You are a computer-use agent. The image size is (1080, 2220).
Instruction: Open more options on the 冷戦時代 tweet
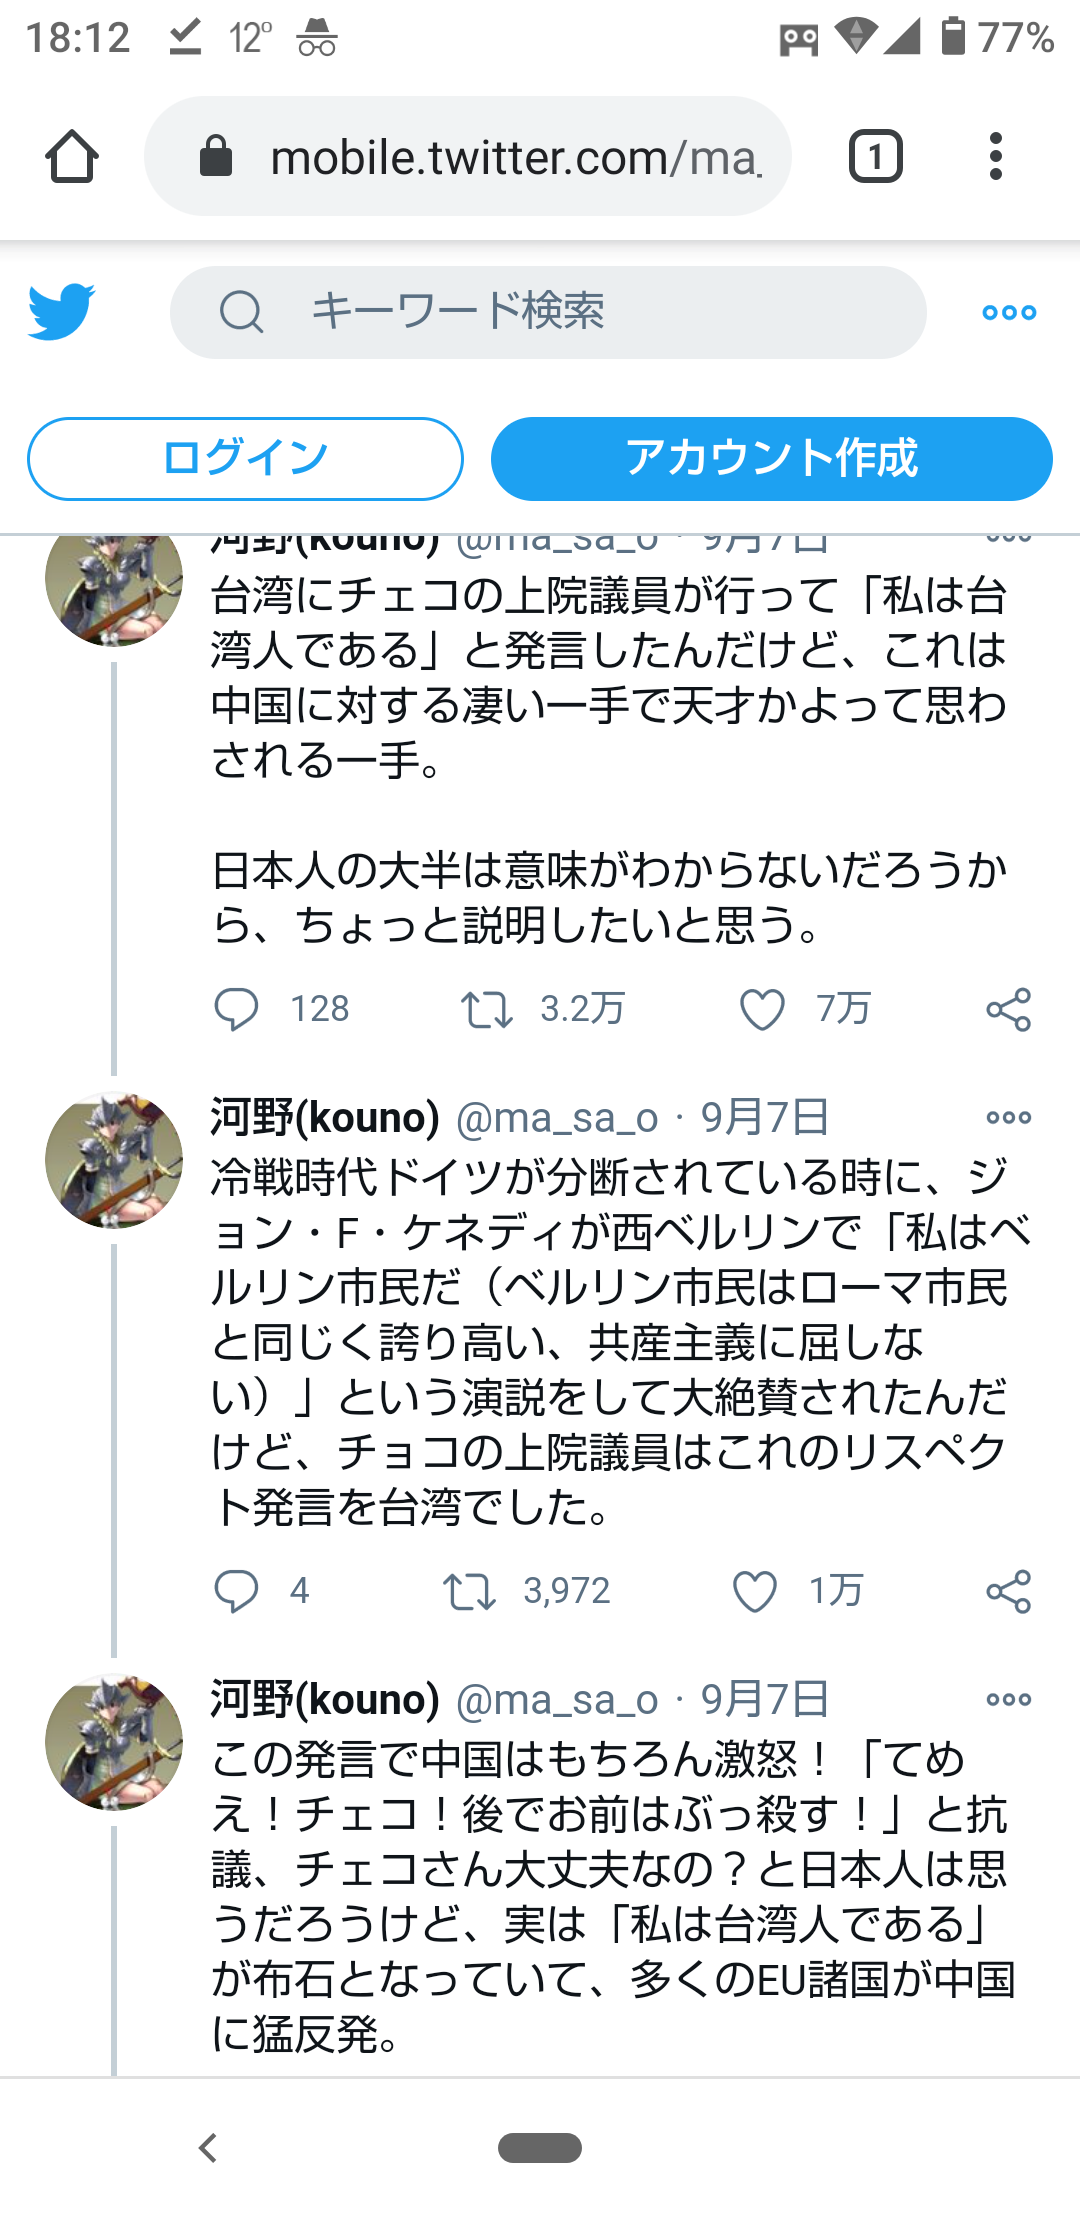pos(1008,1117)
